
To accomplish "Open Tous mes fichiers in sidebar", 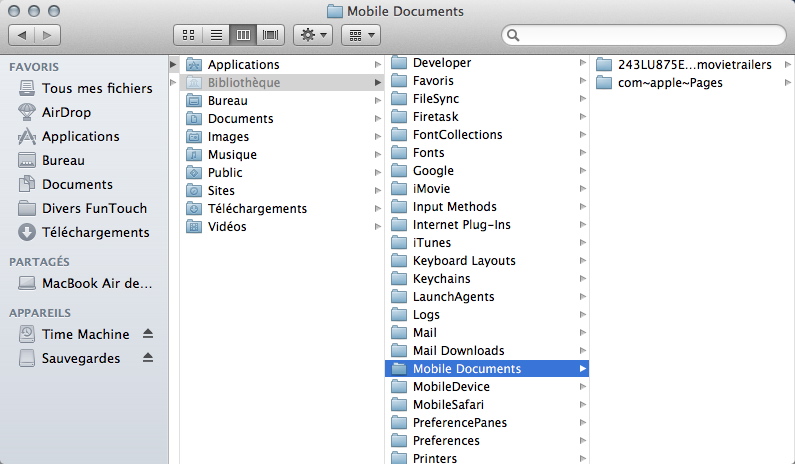I will (84, 88).
